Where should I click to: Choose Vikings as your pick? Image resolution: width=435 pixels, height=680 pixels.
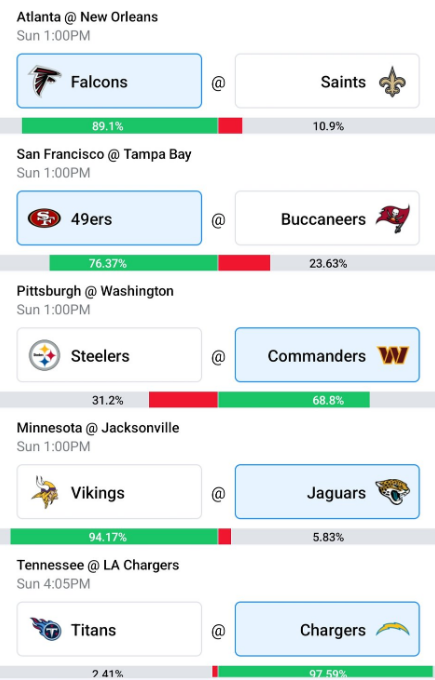point(109,492)
